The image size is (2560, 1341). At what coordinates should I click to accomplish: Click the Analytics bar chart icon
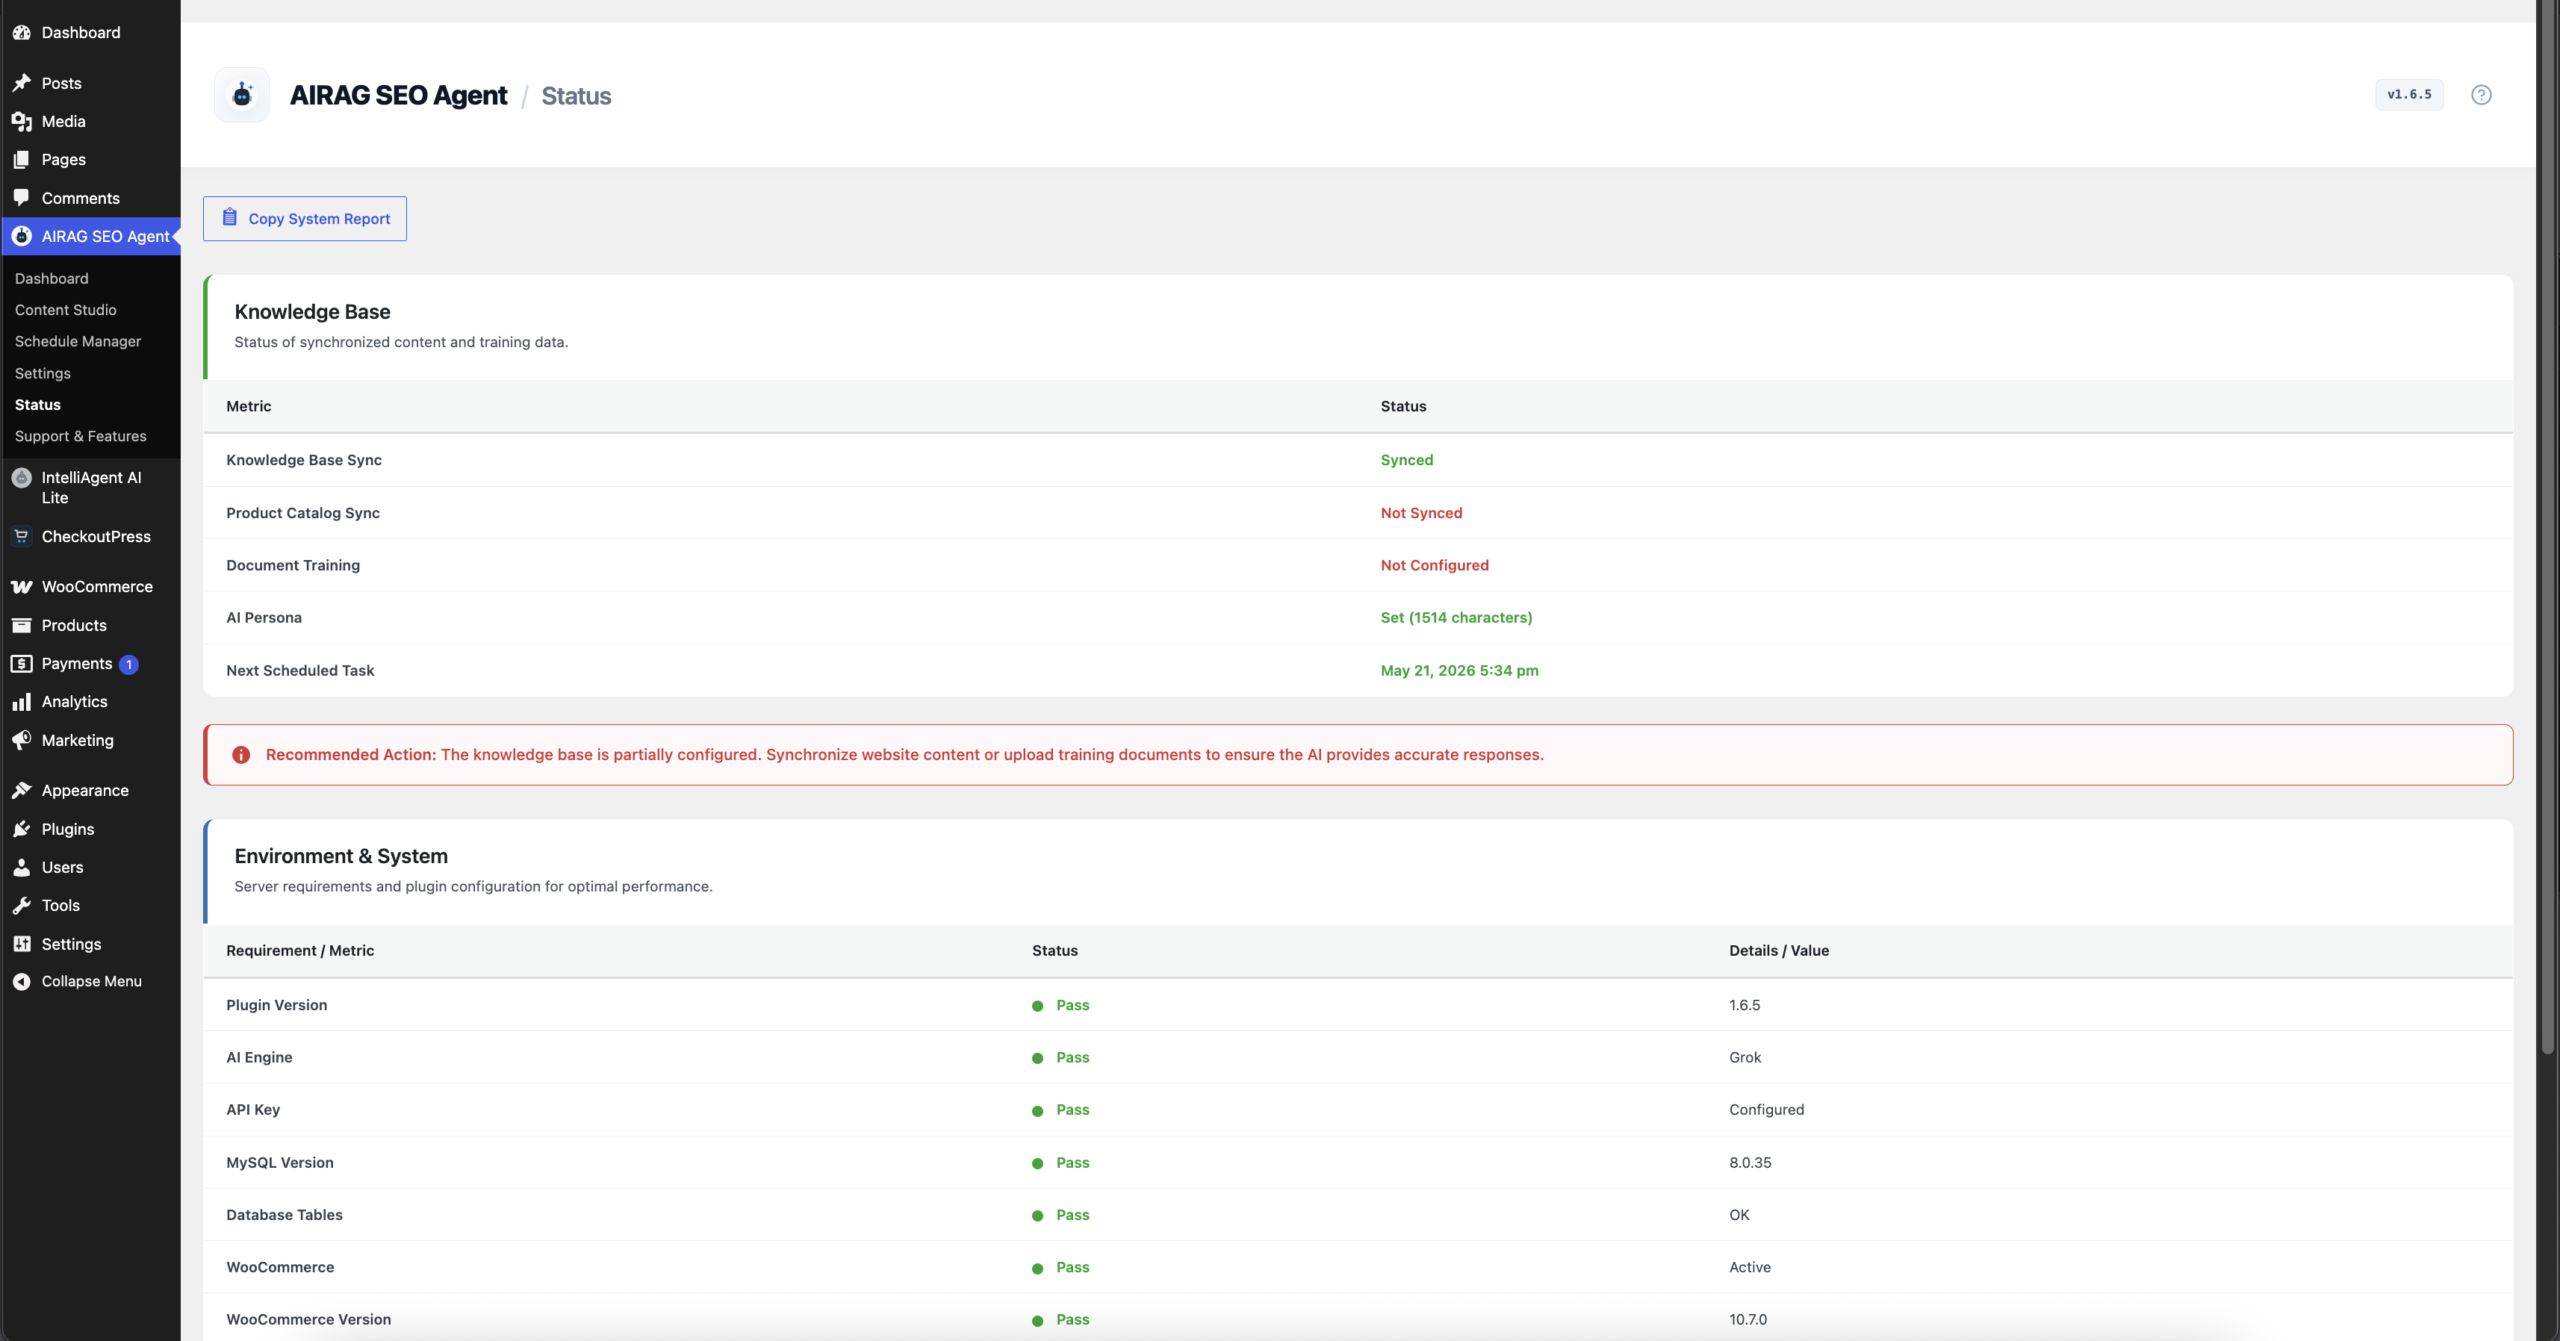point(21,702)
